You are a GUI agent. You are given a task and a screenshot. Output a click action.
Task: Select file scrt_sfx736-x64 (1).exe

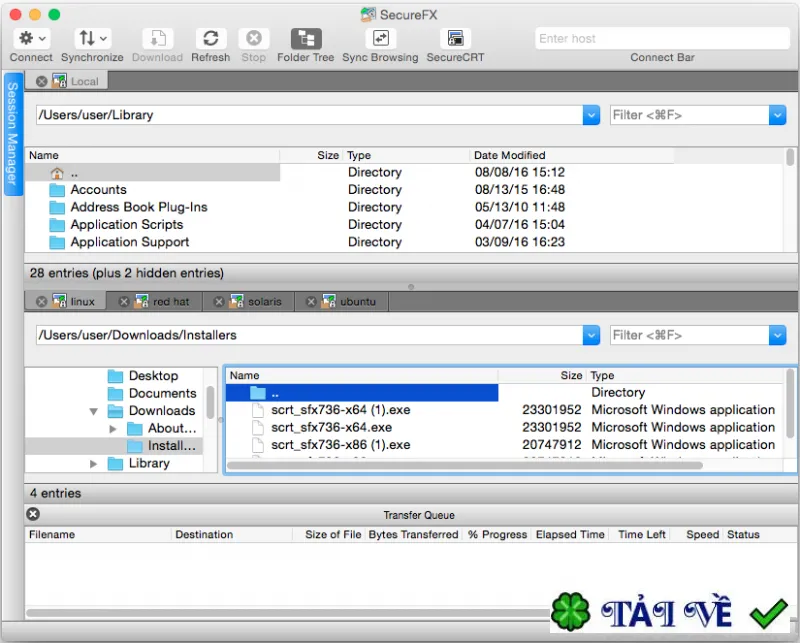(340, 410)
